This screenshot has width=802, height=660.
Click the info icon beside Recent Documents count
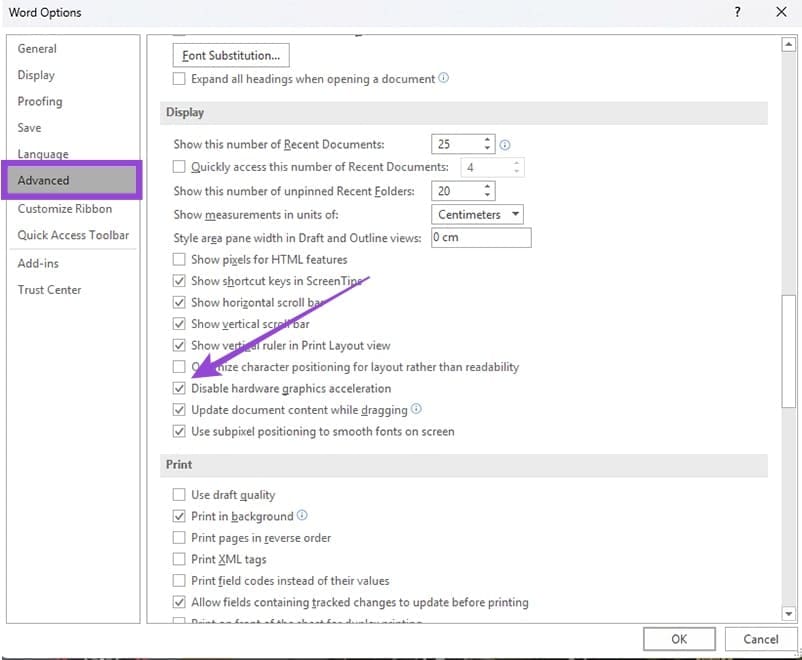tap(505, 144)
